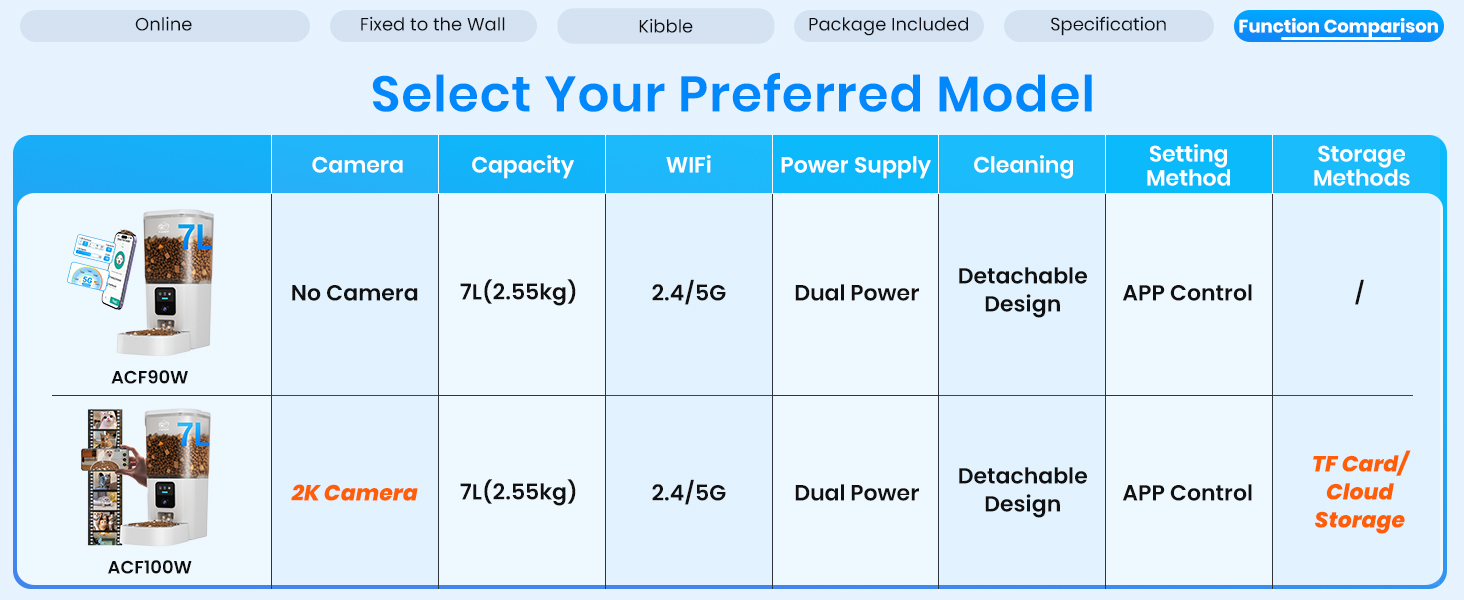
Task: Click the WiFi column header
Action: tap(689, 166)
